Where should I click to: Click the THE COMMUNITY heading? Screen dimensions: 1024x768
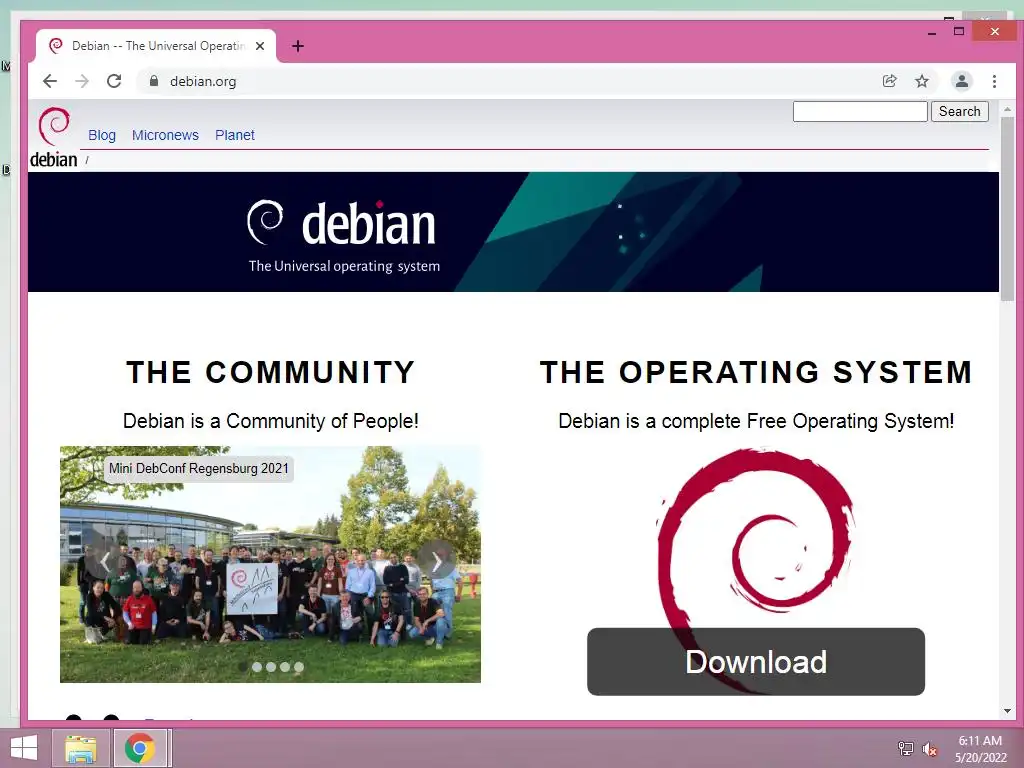[x=270, y=372]
